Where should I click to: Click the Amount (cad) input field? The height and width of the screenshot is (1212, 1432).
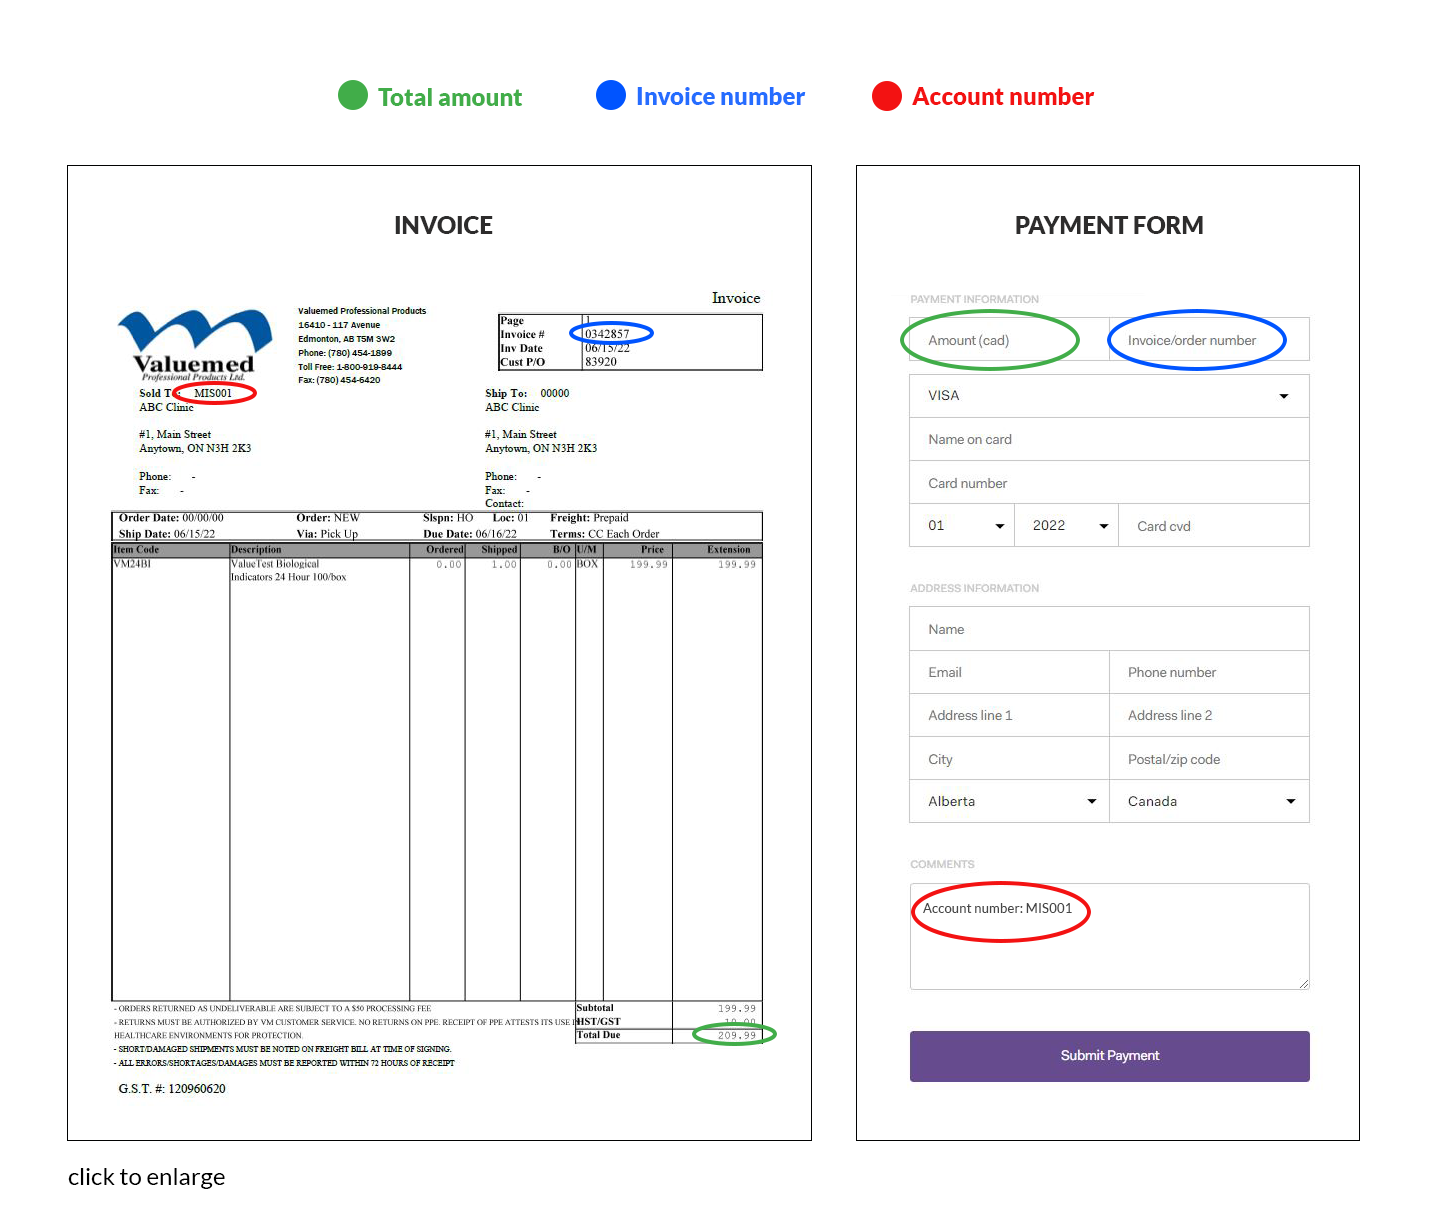click(1008, 340)
